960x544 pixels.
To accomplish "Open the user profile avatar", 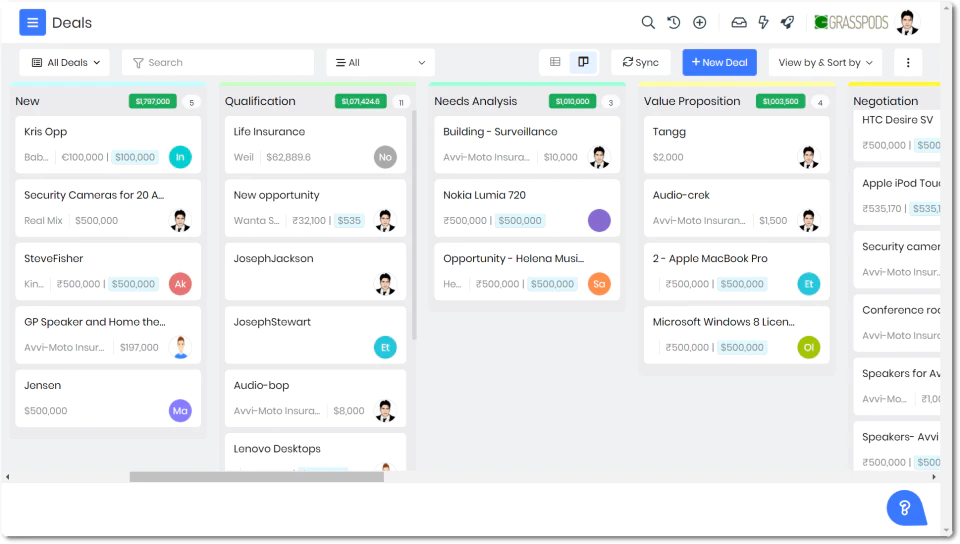I will [x=907, y=23].
